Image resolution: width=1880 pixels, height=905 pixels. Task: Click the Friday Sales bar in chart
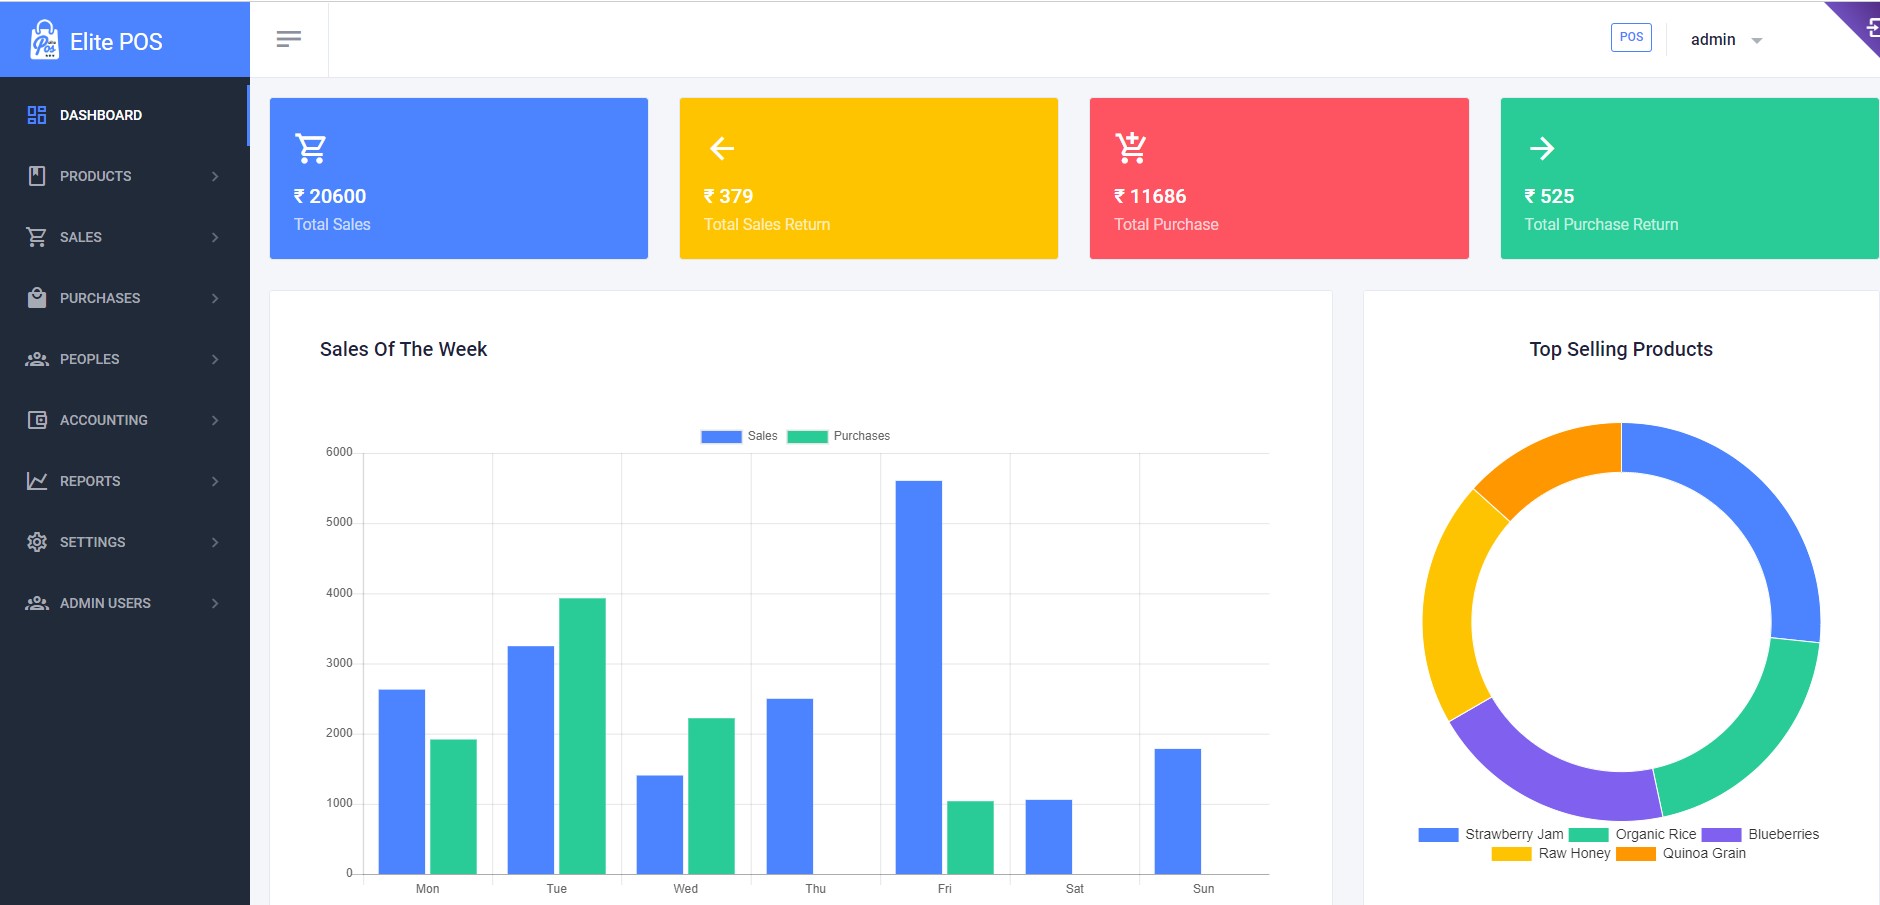point(918,677)
